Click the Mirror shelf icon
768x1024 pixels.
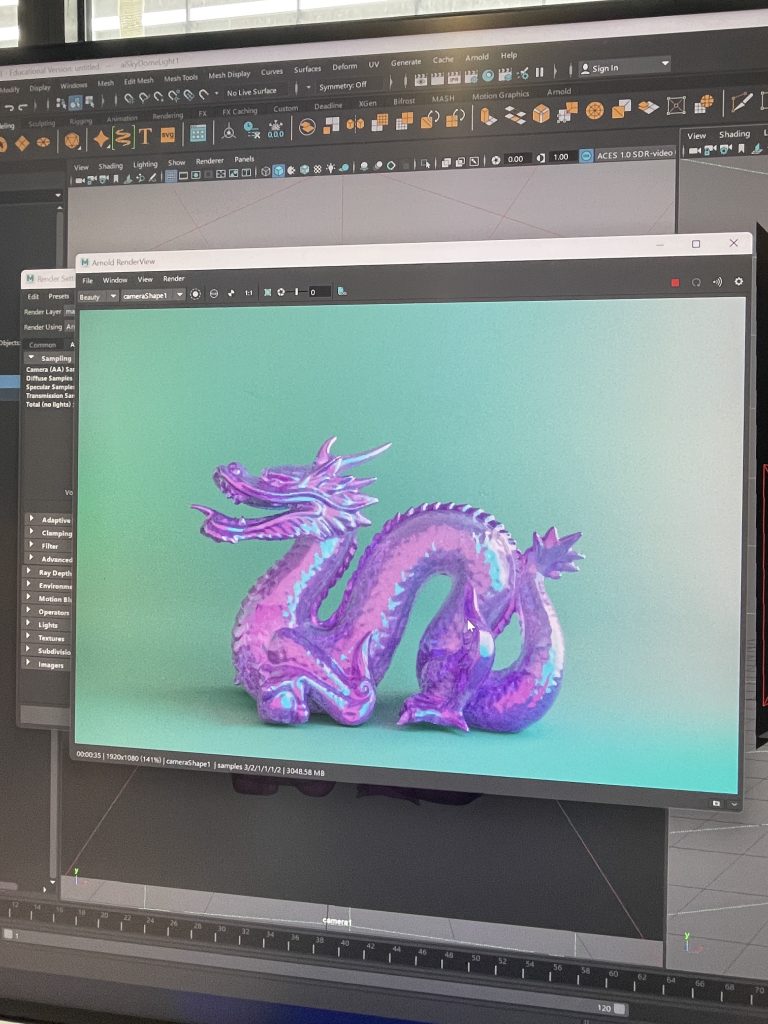[355, 123]
